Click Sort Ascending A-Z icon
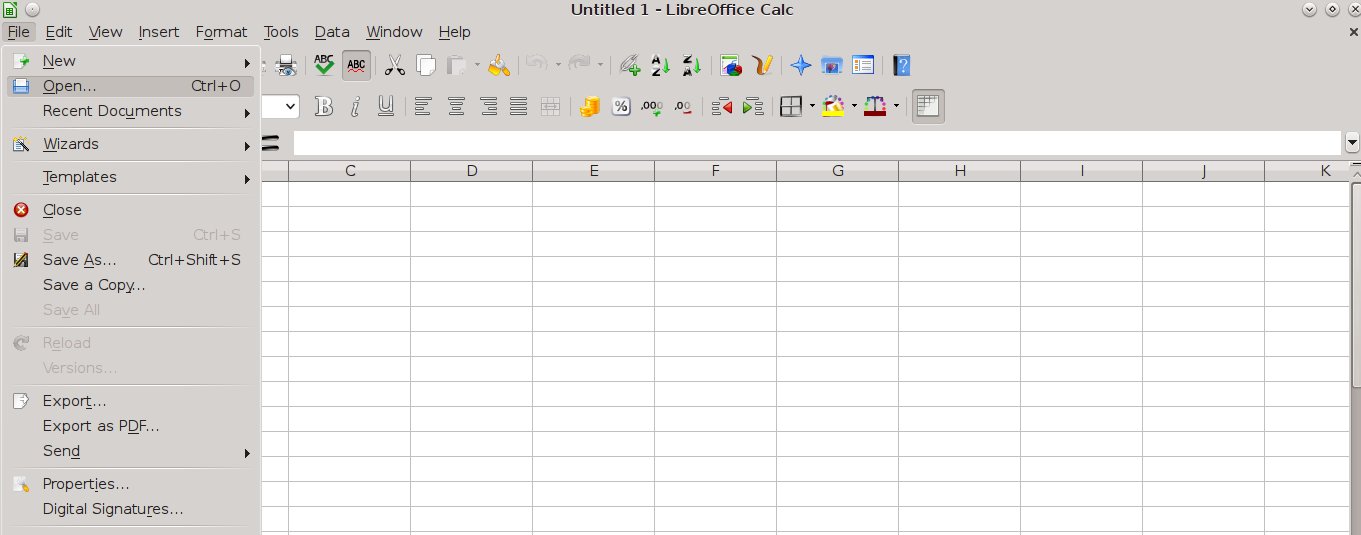Screen dimensions: 1361x535 click(x=660, y=66)
